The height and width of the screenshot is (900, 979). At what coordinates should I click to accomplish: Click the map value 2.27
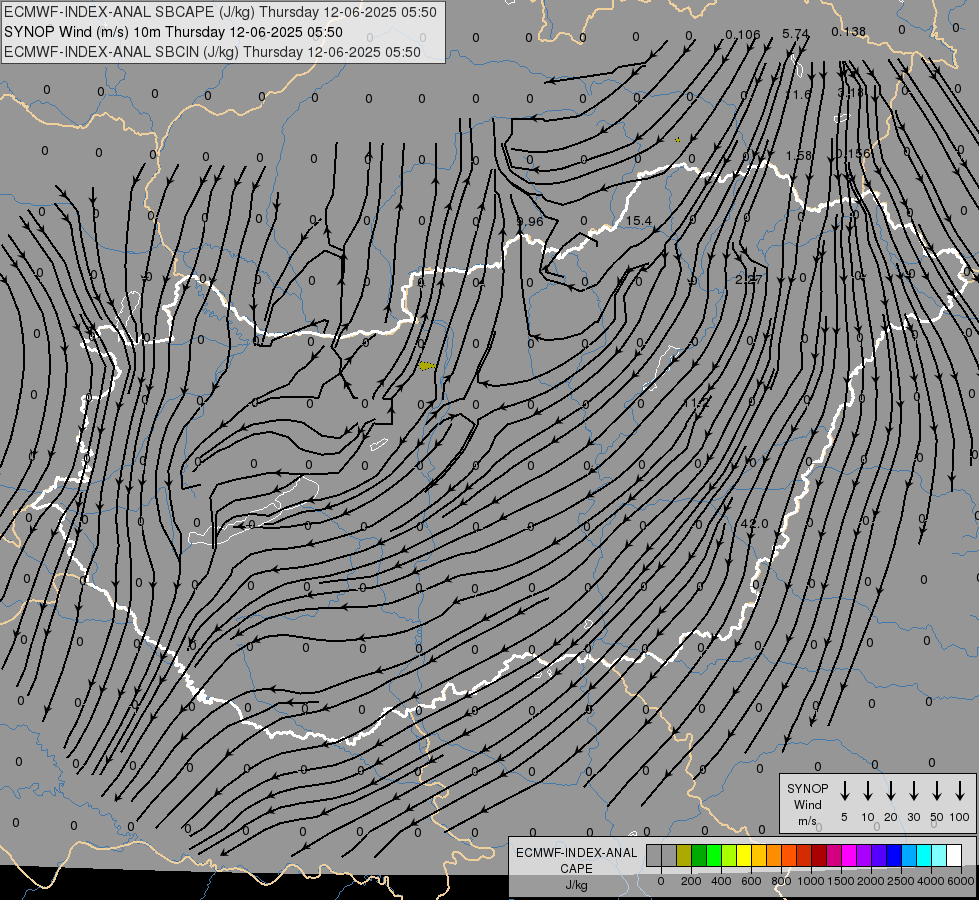tap(748, 279)
